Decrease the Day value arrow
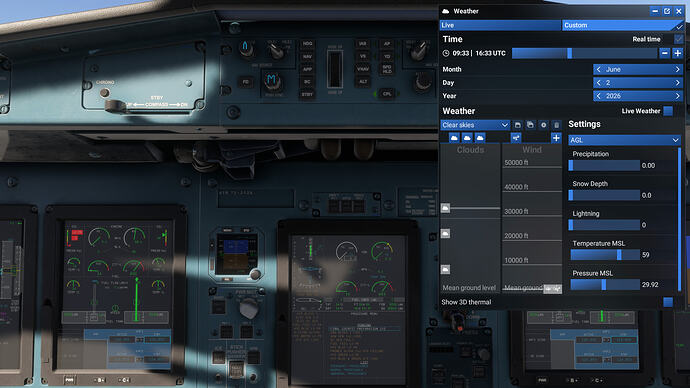The image size is (690, 388). tap(598, 83)
